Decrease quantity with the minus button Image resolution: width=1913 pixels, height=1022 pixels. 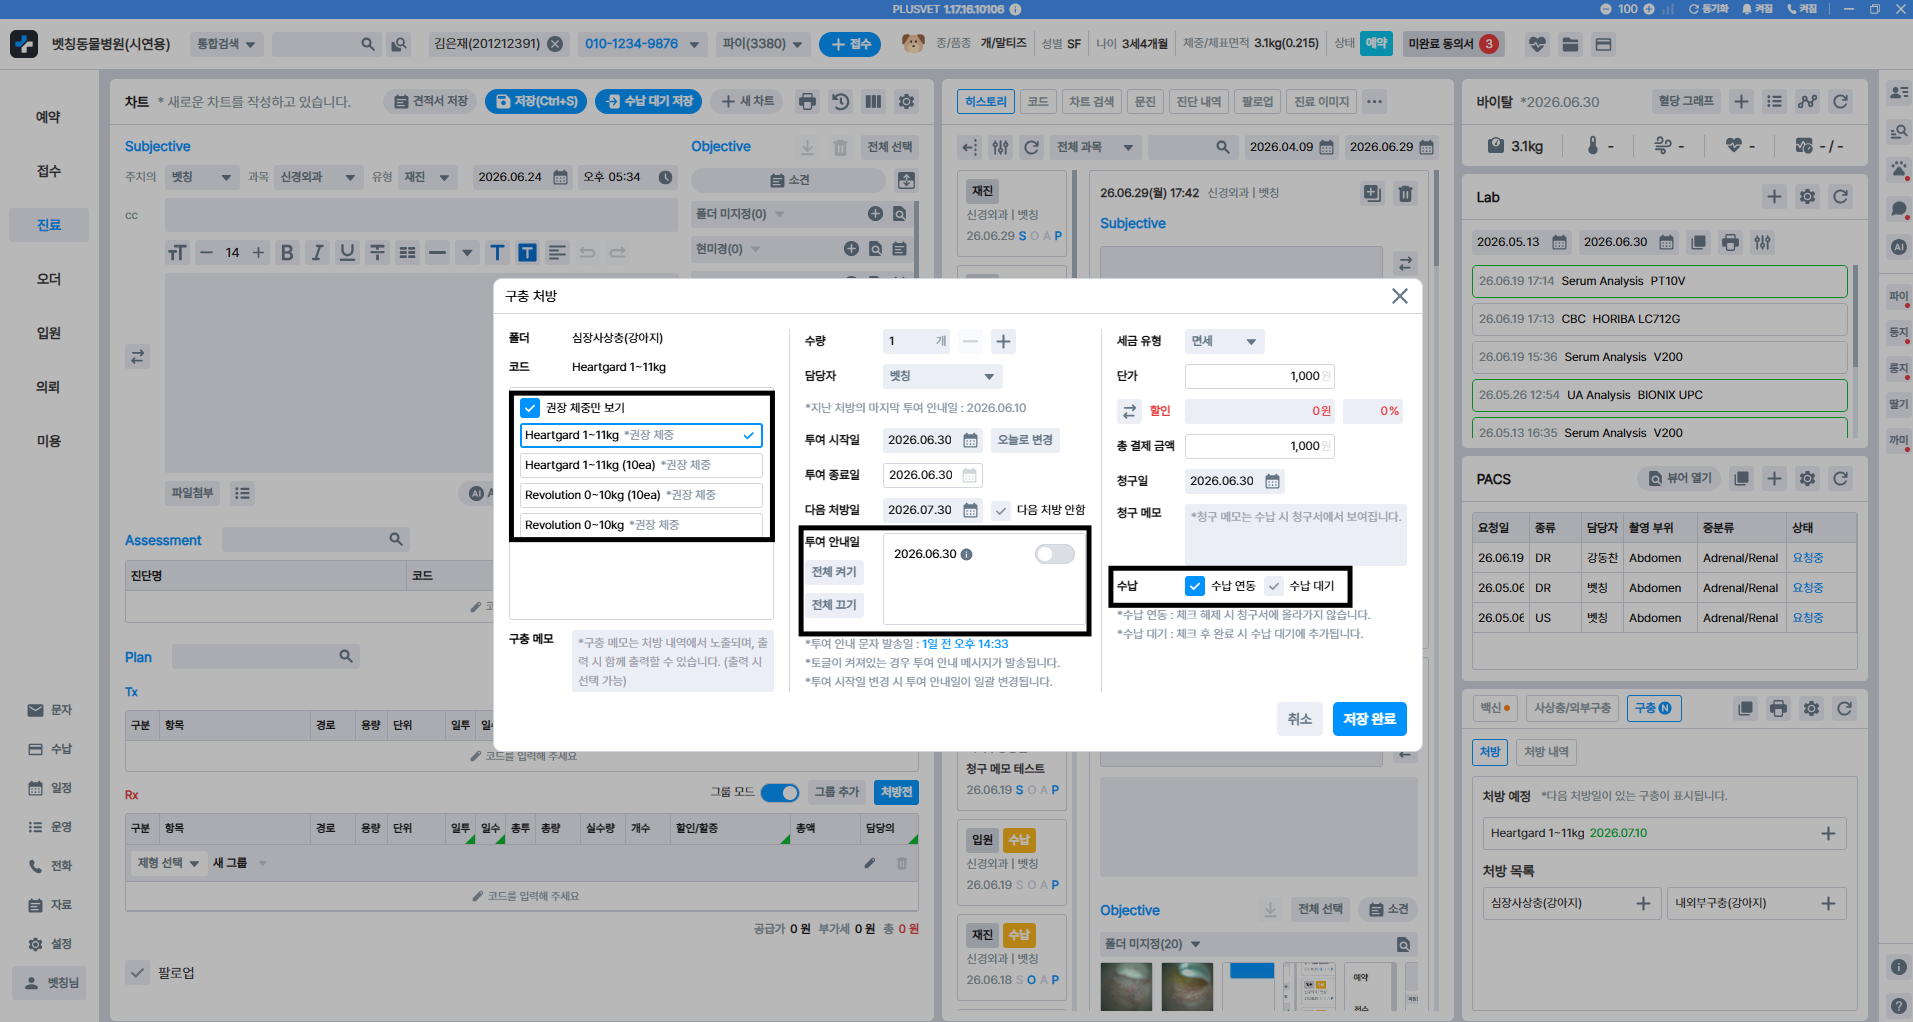point(970,342)
